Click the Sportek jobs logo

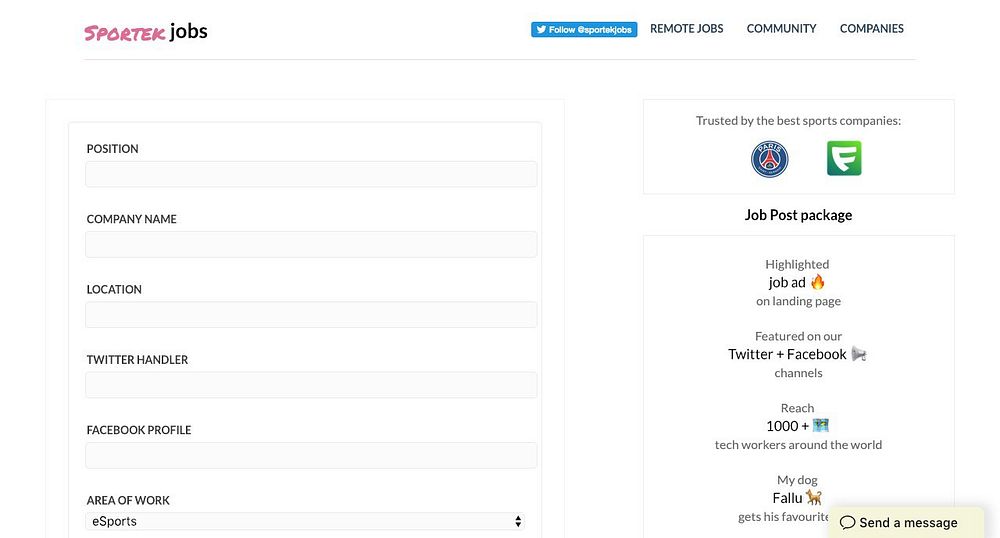(146, 32)
